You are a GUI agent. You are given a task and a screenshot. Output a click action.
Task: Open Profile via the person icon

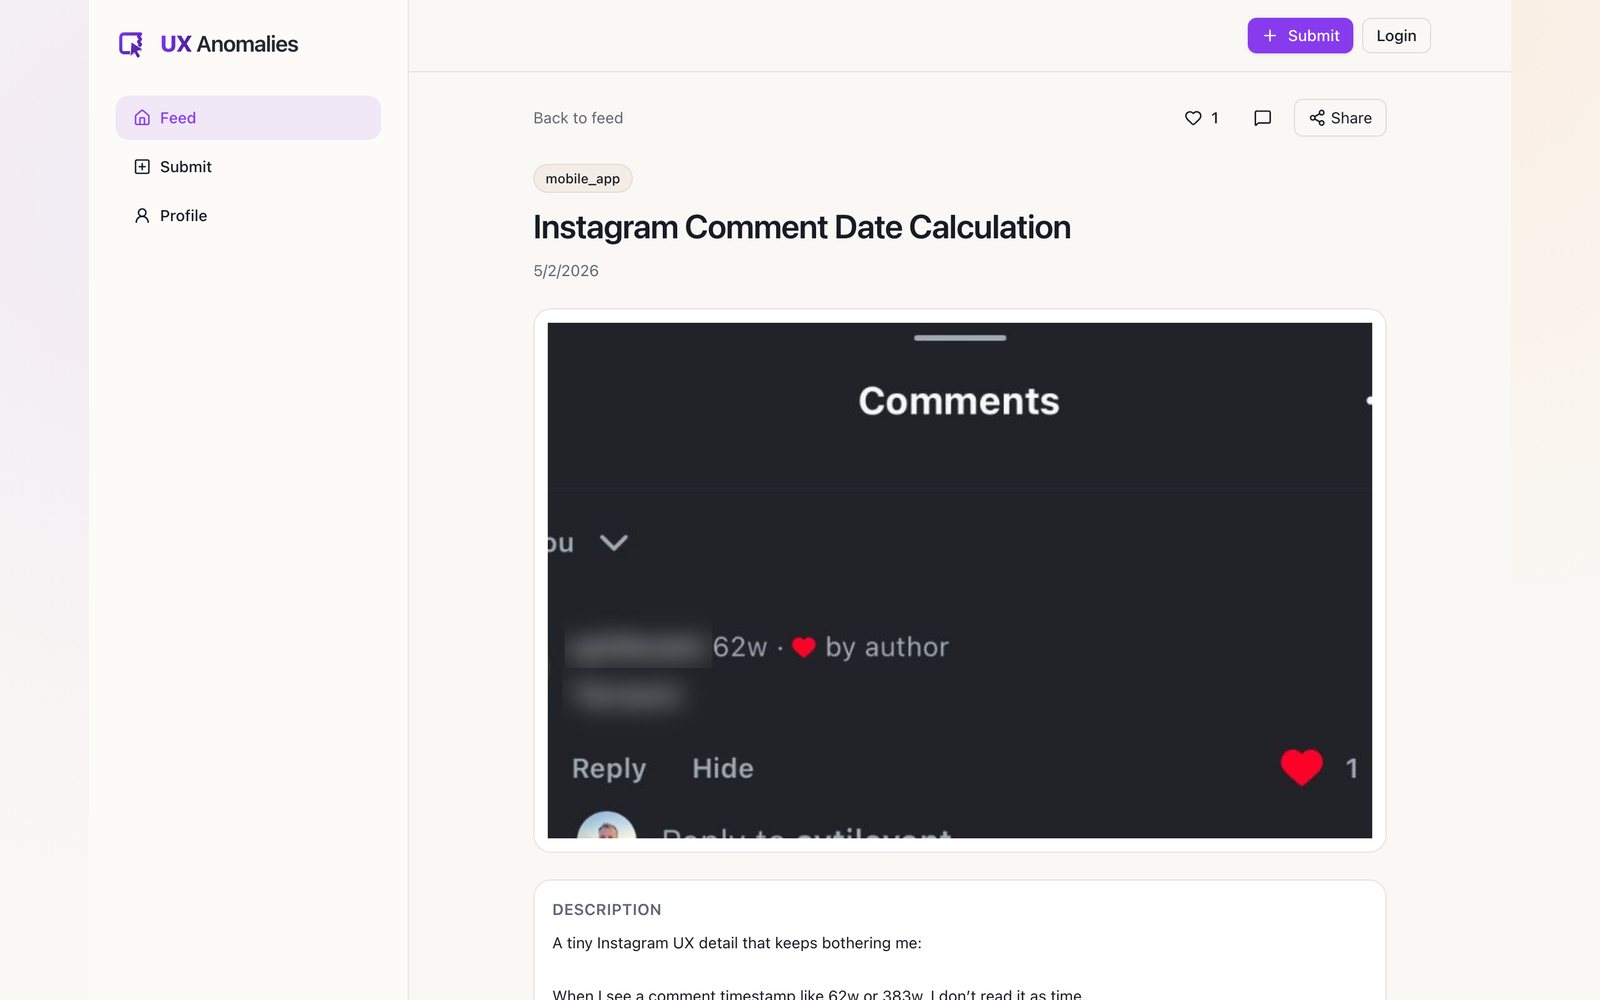(x=142, y=216)
